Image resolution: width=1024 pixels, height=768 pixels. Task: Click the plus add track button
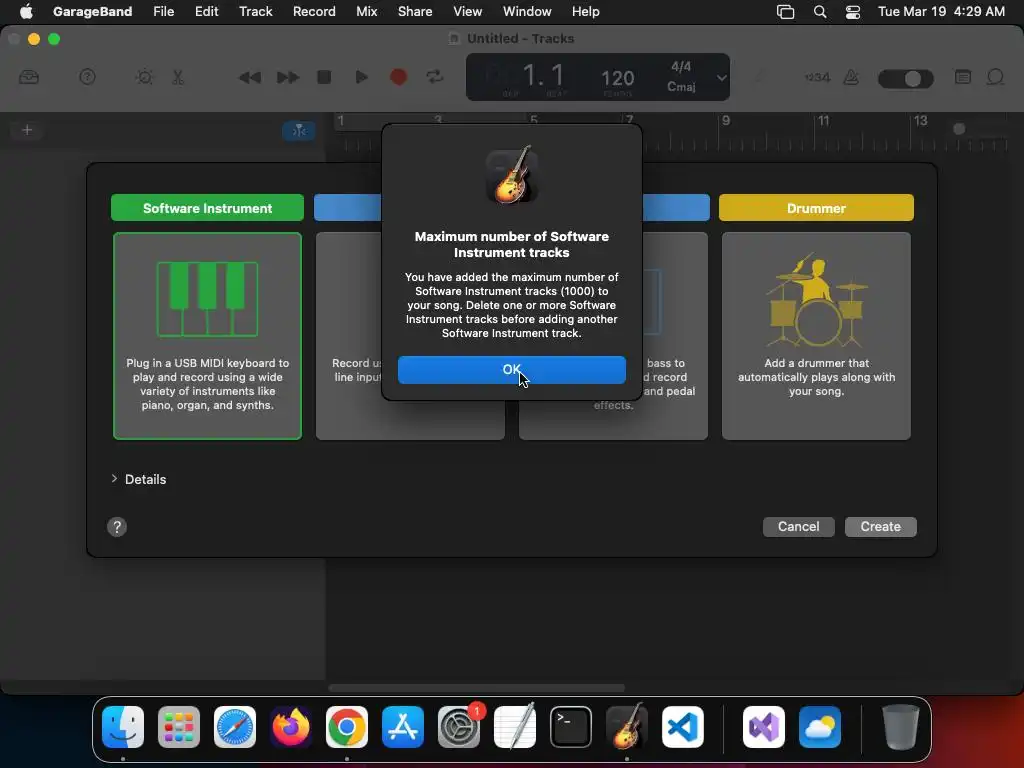27,130
